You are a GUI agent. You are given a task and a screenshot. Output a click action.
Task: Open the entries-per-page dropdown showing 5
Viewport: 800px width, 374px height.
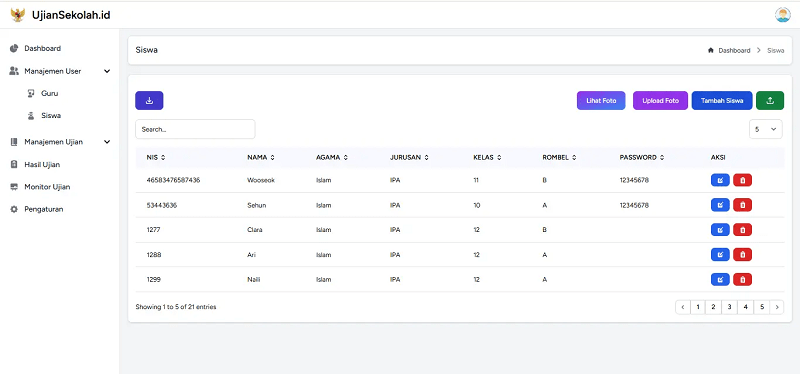[765, 130]
